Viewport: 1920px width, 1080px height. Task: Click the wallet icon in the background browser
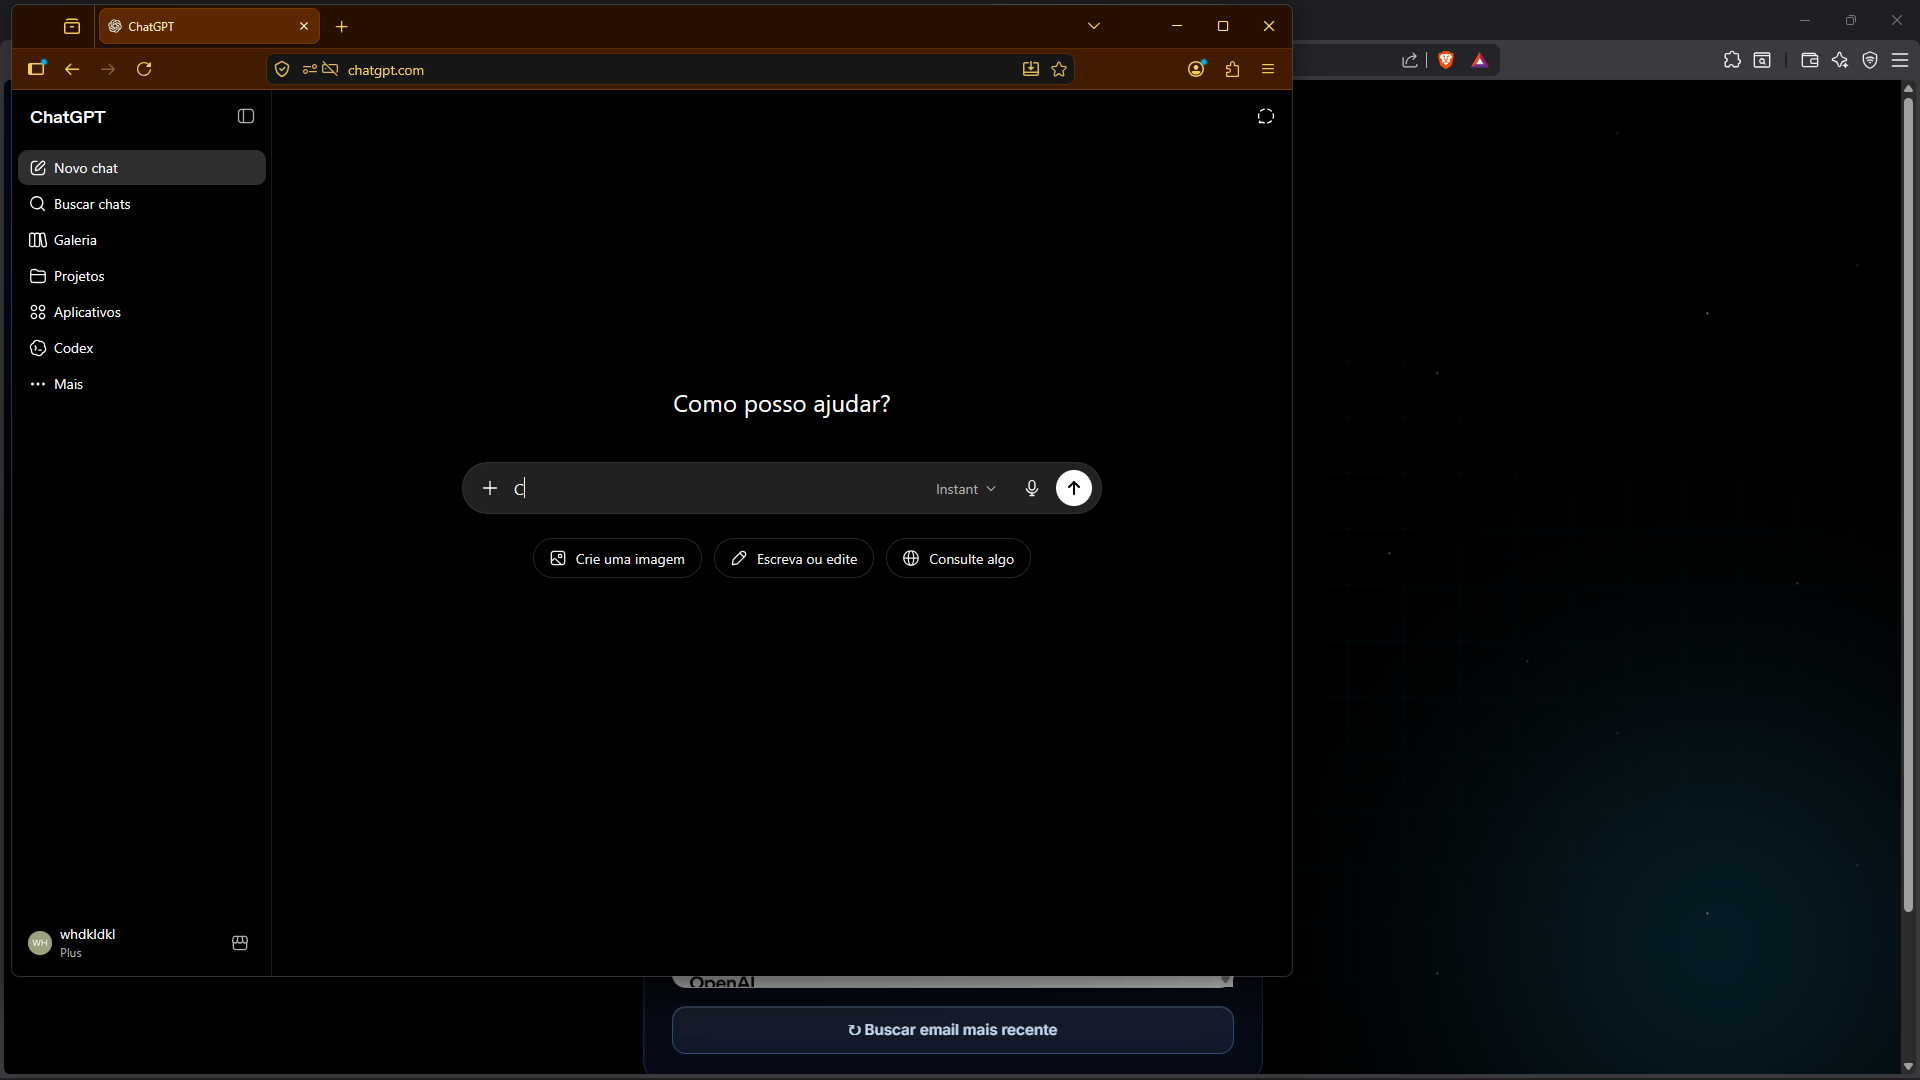pyautogui.click(x=1810, y=61)
